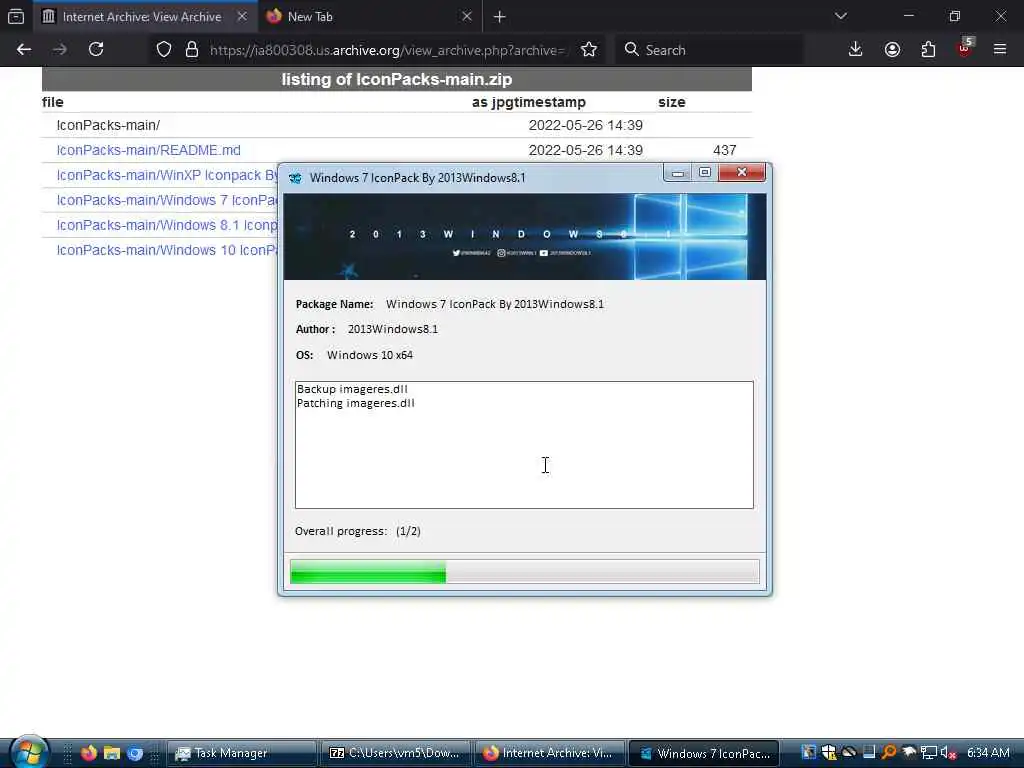Expand the list all tabs chevron
The height and width of the screenshot is (768, 1024).
(841, 16)
